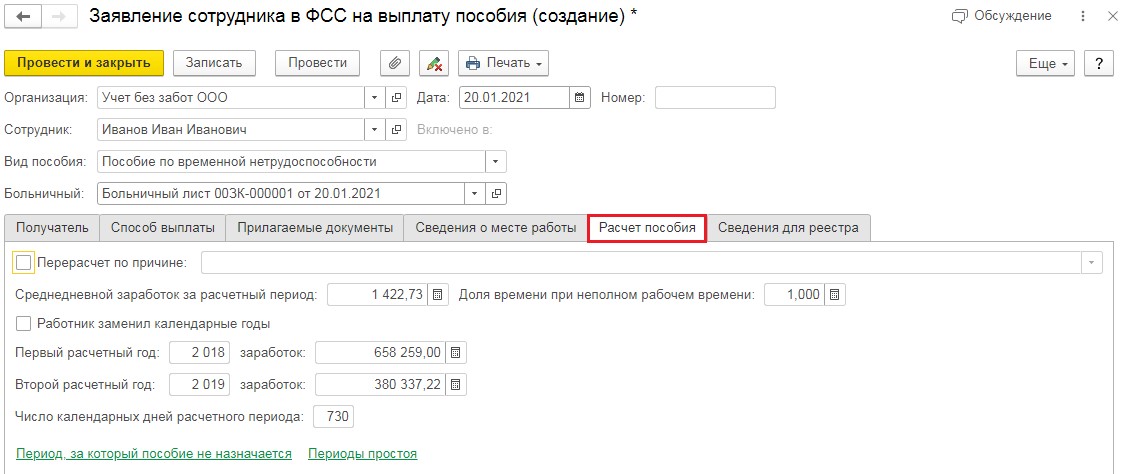Viewport: 1122px width, 474px height.
Task: Switch to the Способ выплаты tab
Action: coord(162,228)
